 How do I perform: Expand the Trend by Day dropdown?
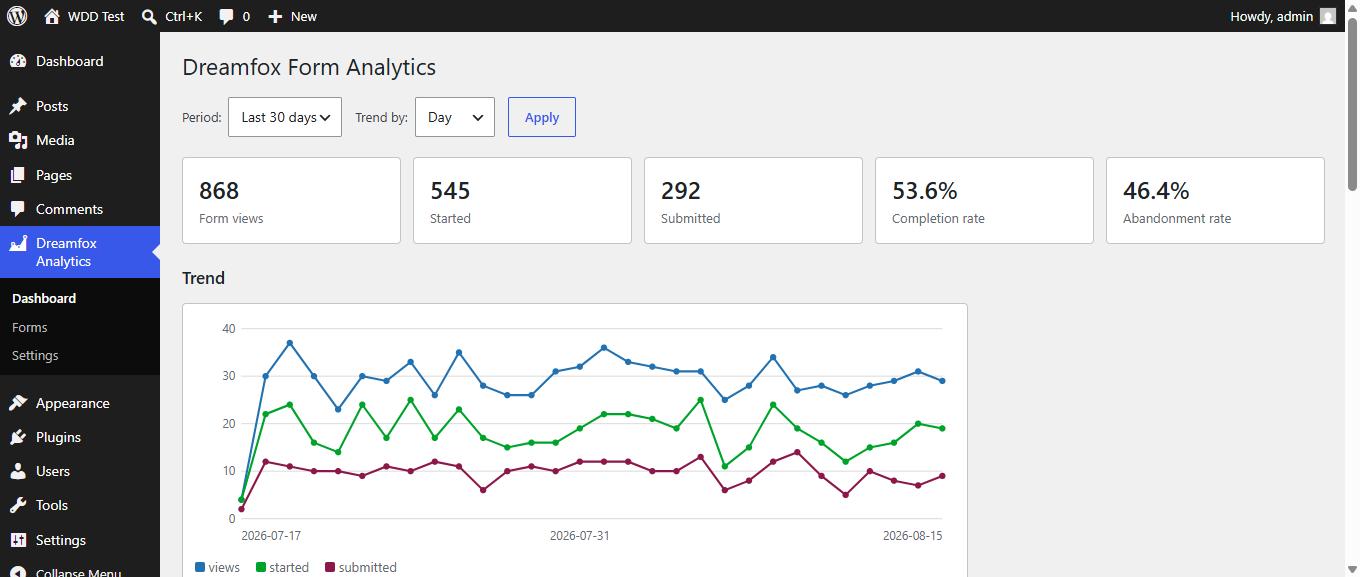455,117
